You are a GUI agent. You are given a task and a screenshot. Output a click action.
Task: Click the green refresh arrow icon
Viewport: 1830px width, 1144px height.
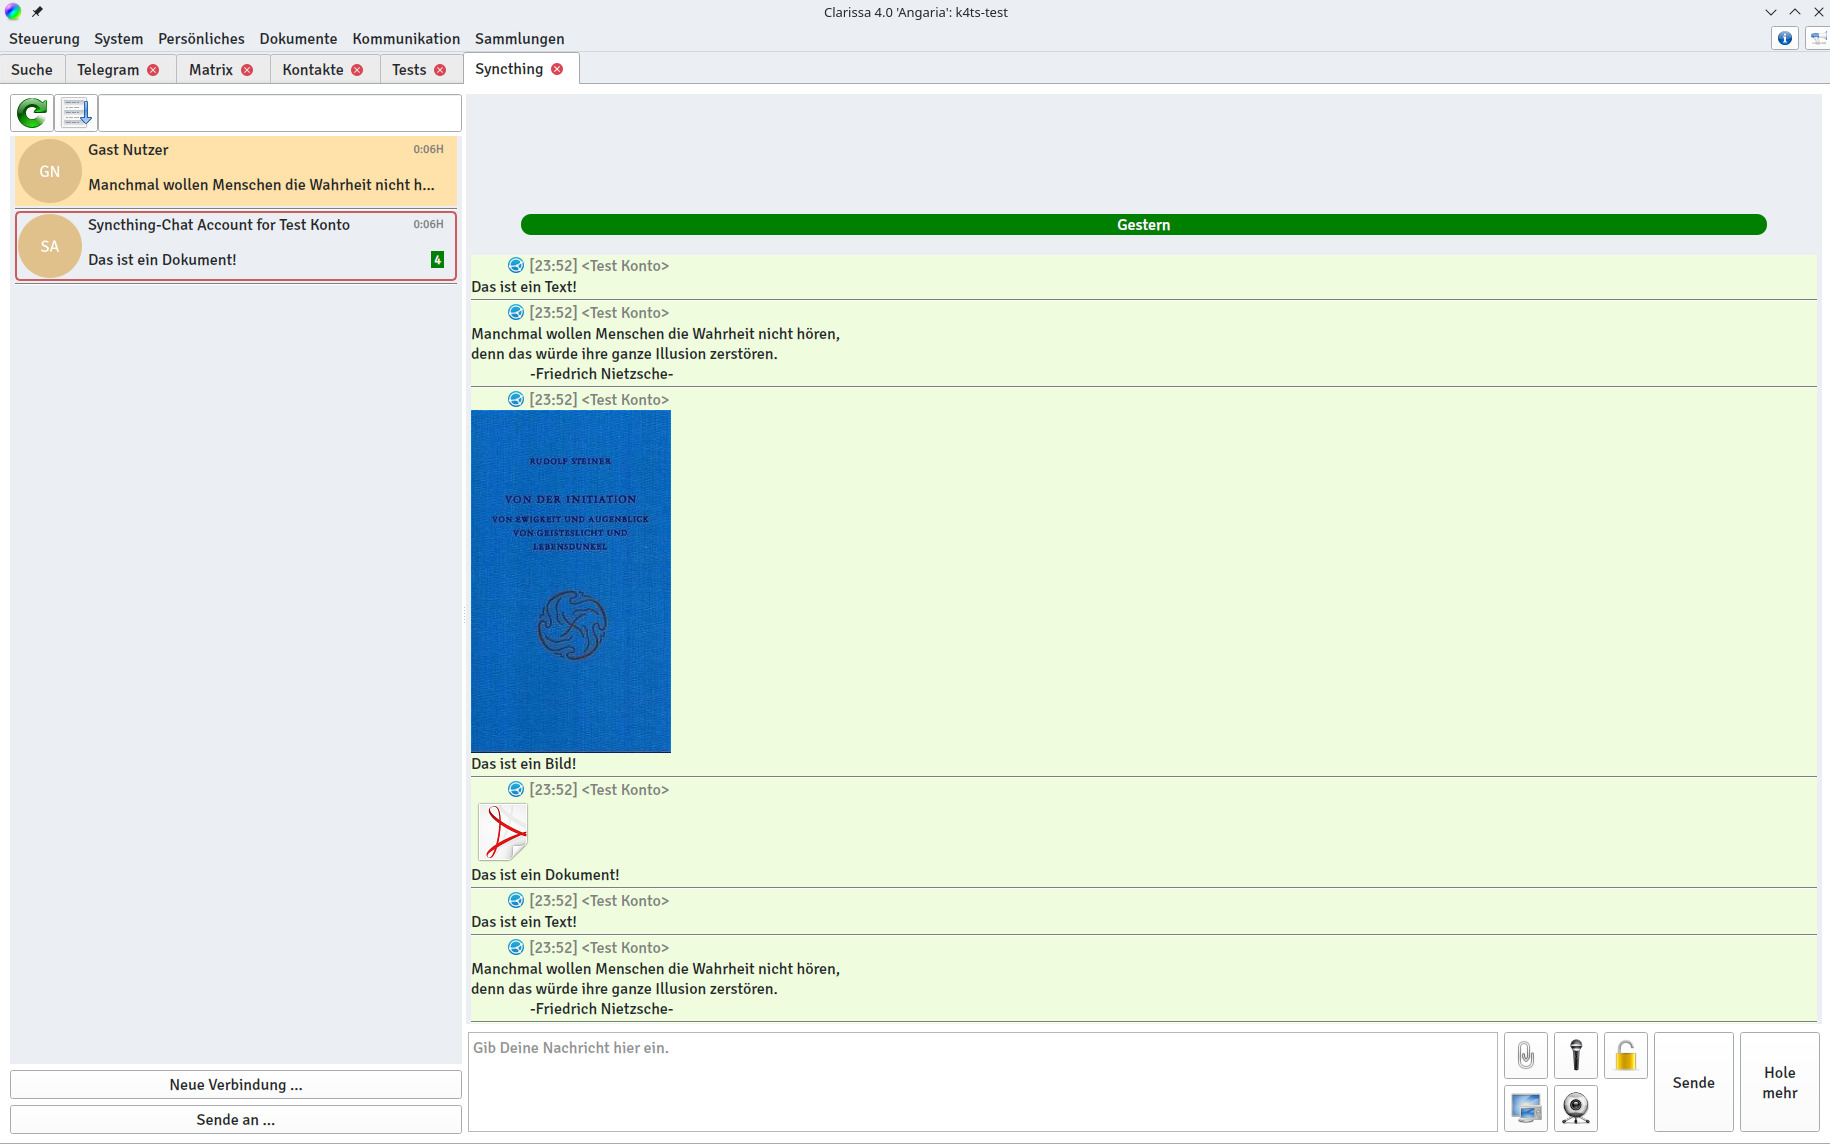pos(32,113)
